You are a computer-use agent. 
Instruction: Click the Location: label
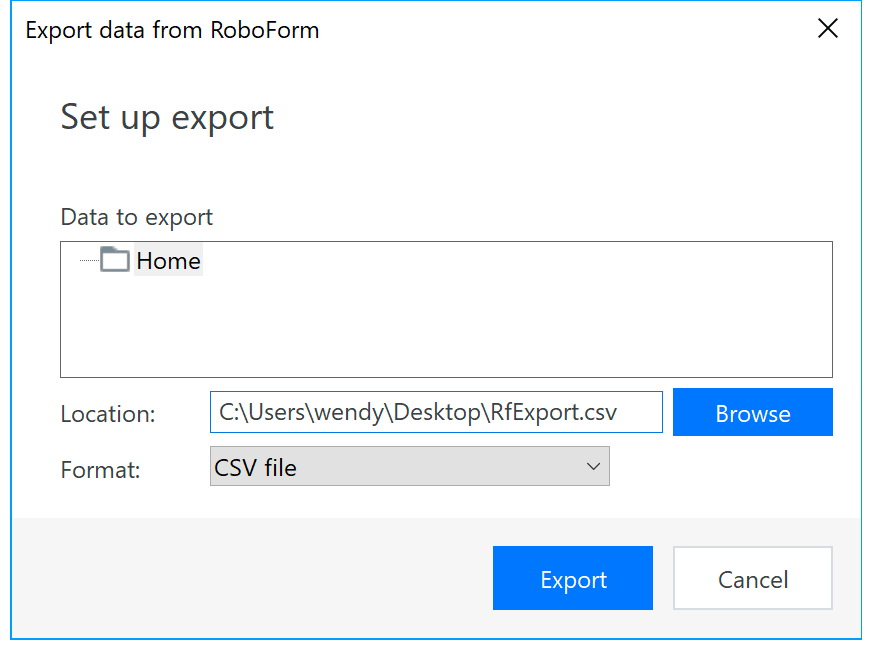point(108,413)
